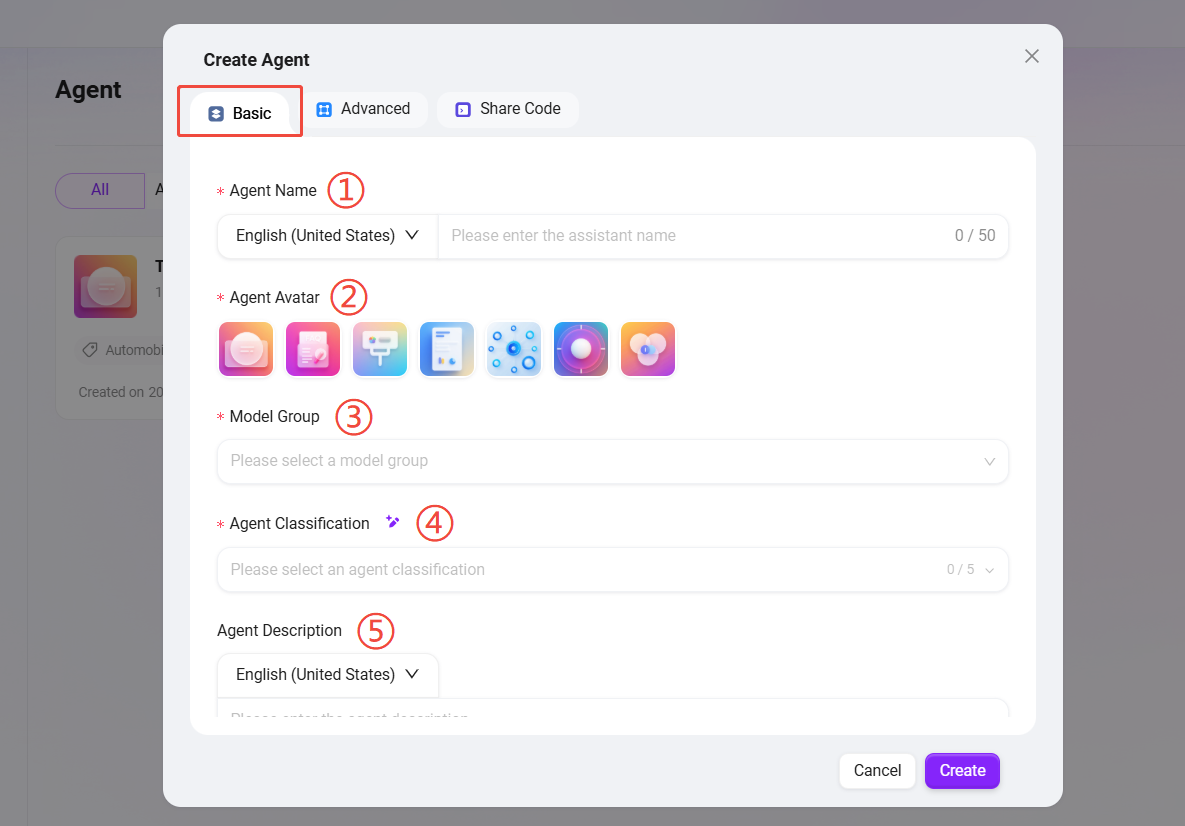Open Agent Name language dropdown
This screenshot has height=826, width=1185.
(327, 236)
